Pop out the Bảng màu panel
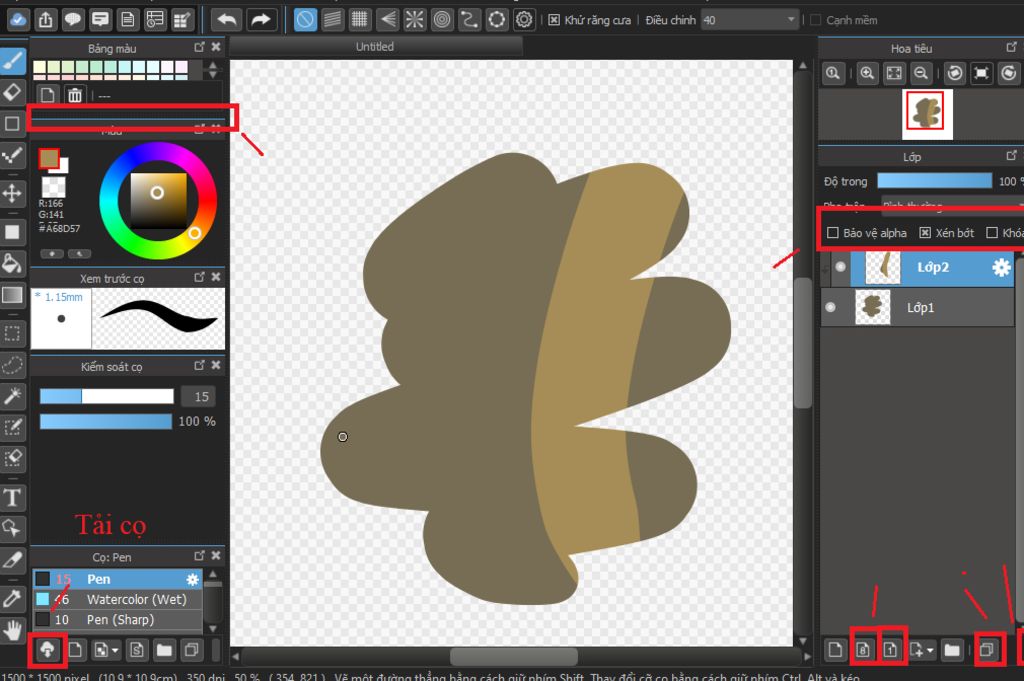 pos(199,48)
